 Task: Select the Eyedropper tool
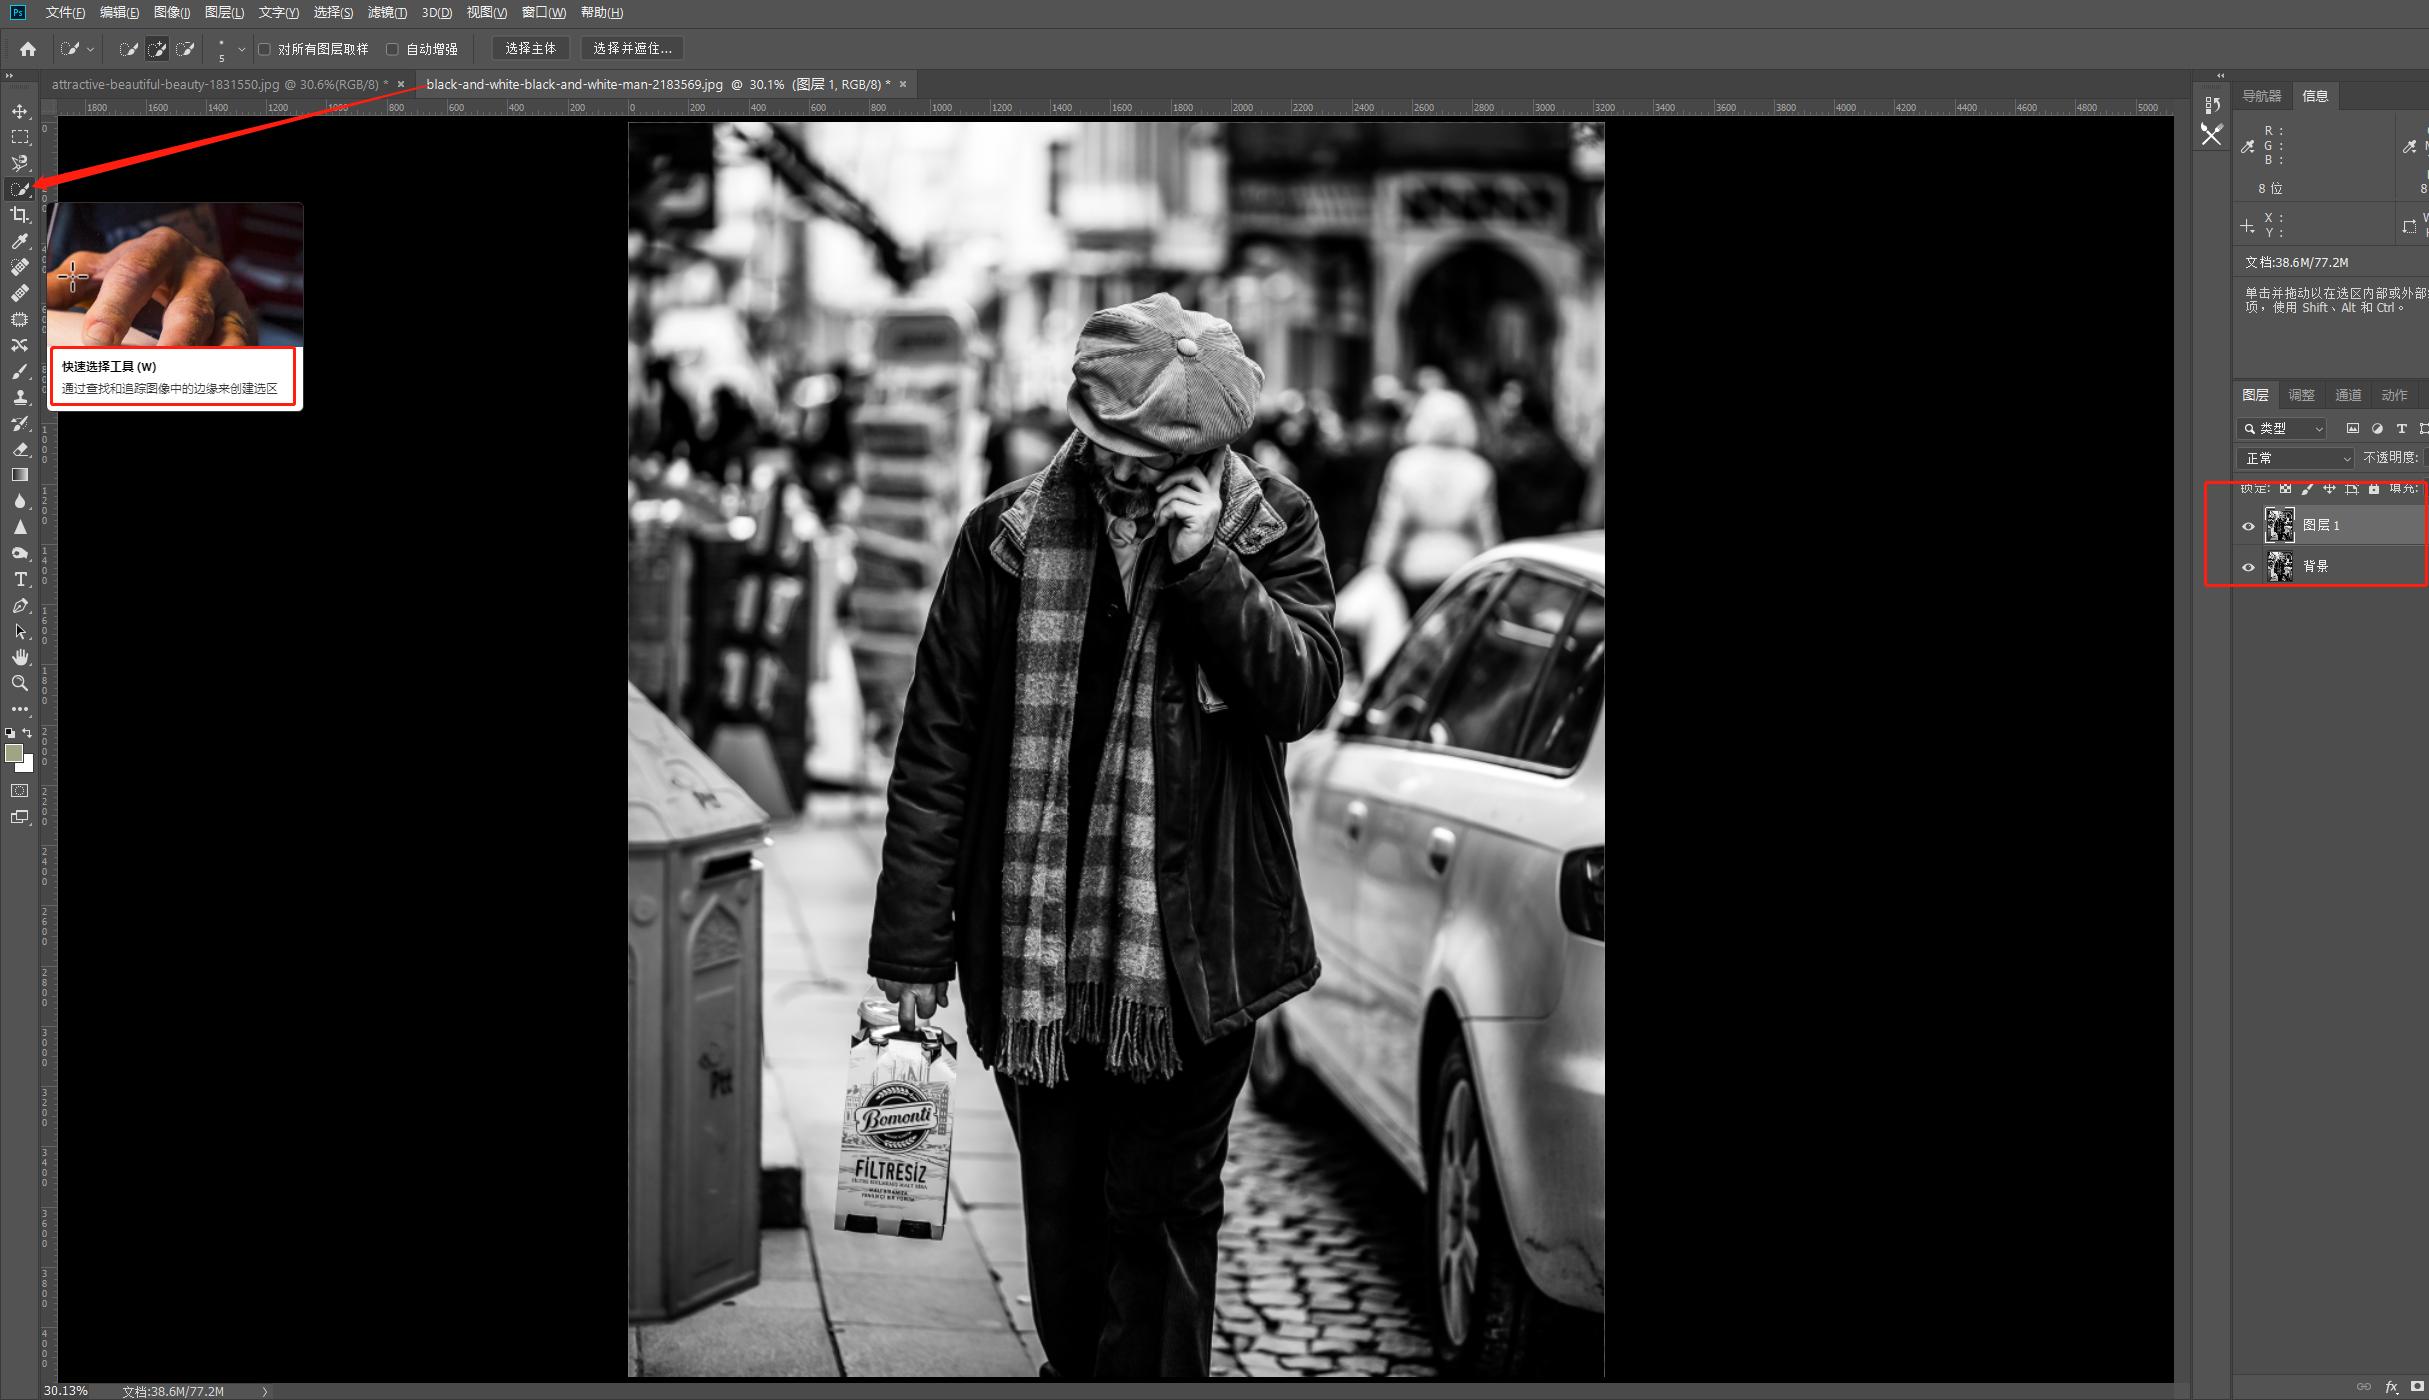[20, 241]
